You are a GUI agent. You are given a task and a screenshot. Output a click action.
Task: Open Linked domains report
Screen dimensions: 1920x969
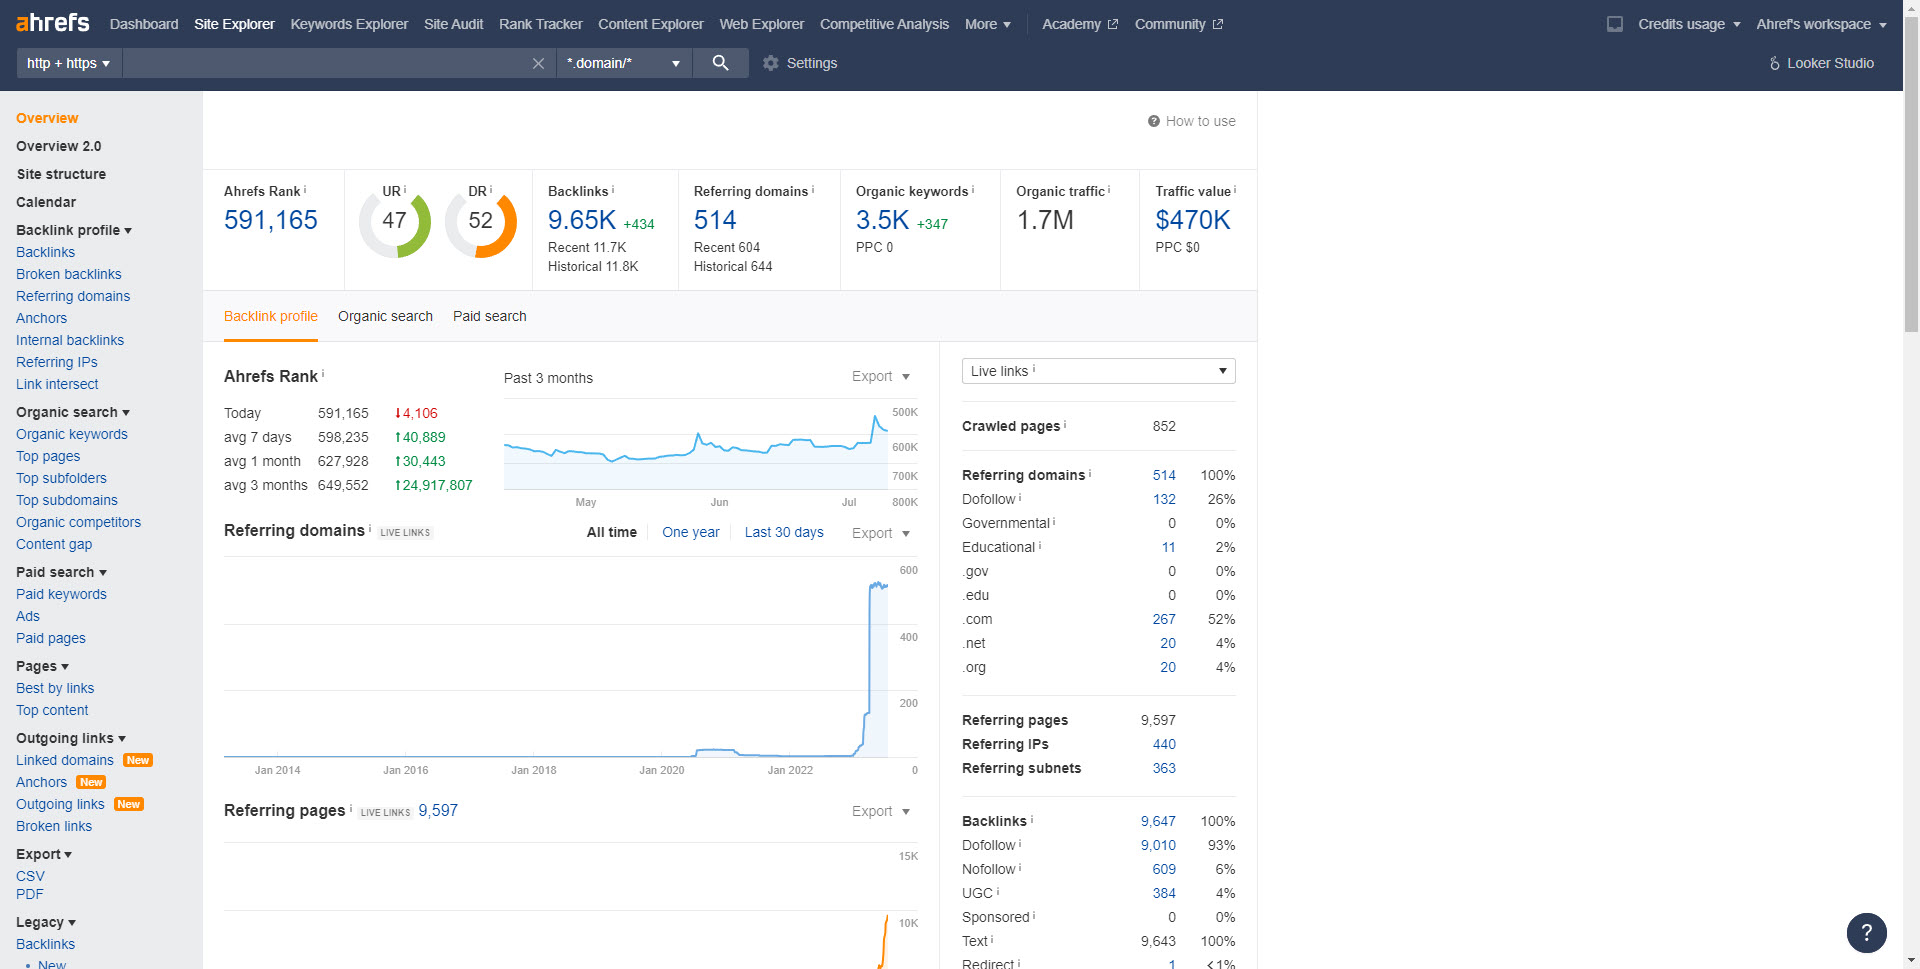(x=65, y=760)
